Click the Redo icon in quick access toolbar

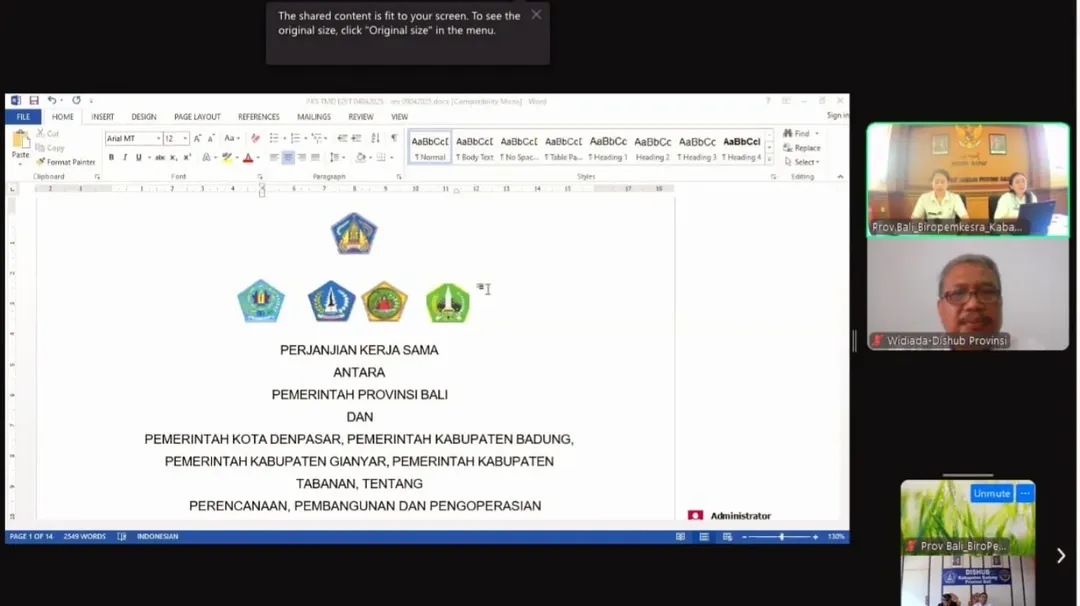point(76,101)
